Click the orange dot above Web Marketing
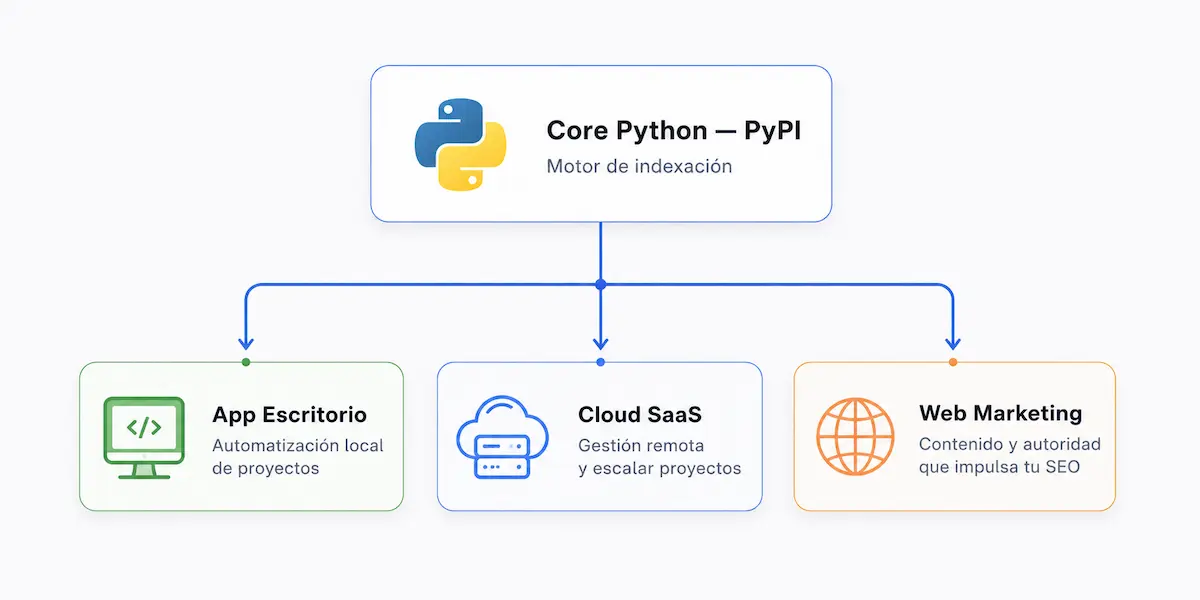Viewport: 1200px width, 600px height. point(953,362)
